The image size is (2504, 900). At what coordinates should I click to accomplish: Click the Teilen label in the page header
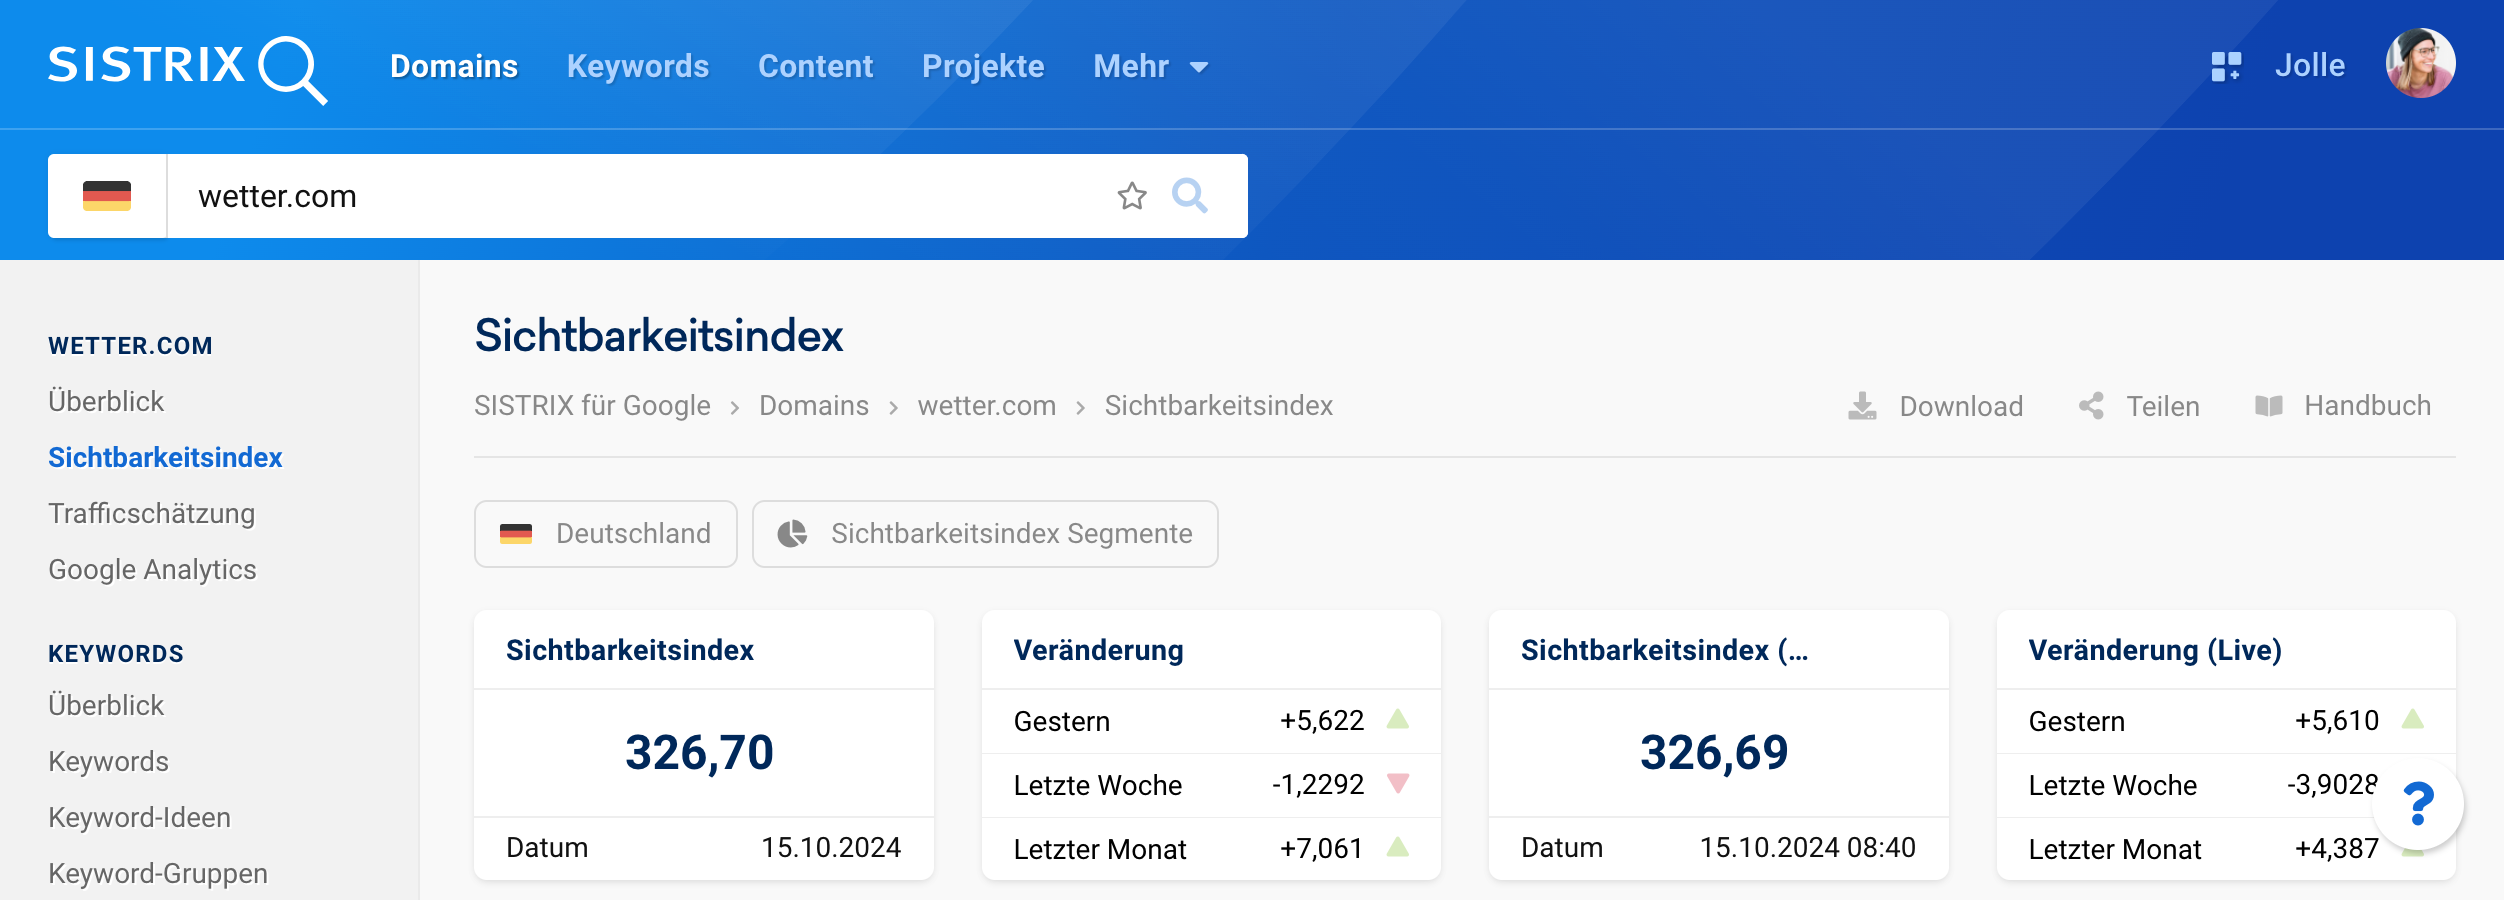pyautogui.click(x=2163, y=406)
